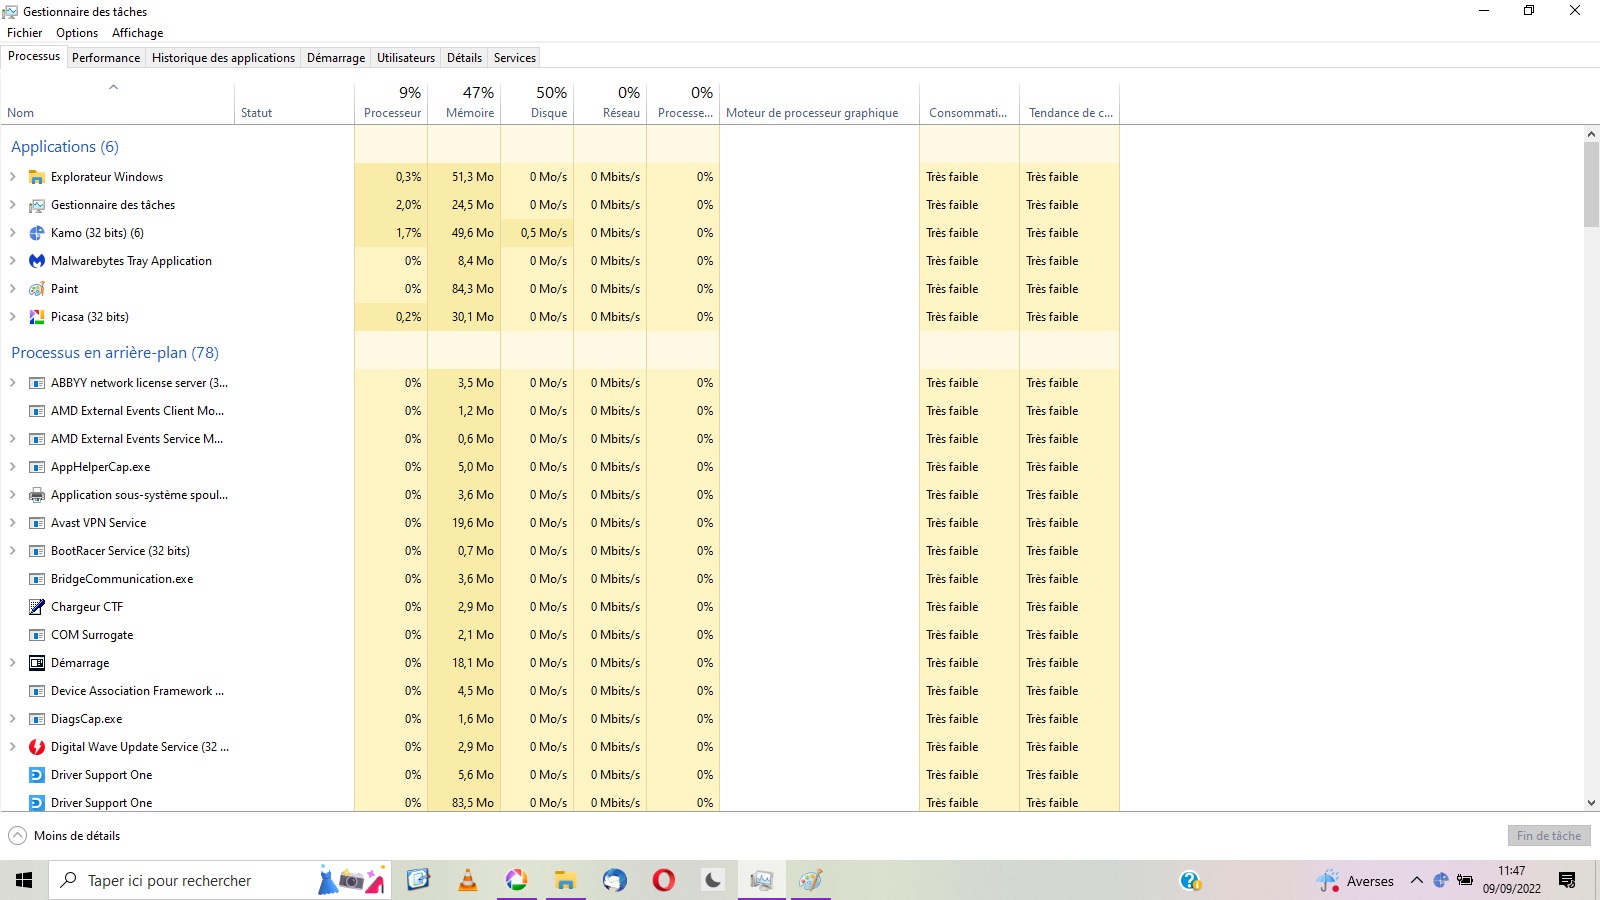This screenshot has width=1600, height=900.
Task: Open Picasa from the taskbar
Action: (x=516, y=880)
